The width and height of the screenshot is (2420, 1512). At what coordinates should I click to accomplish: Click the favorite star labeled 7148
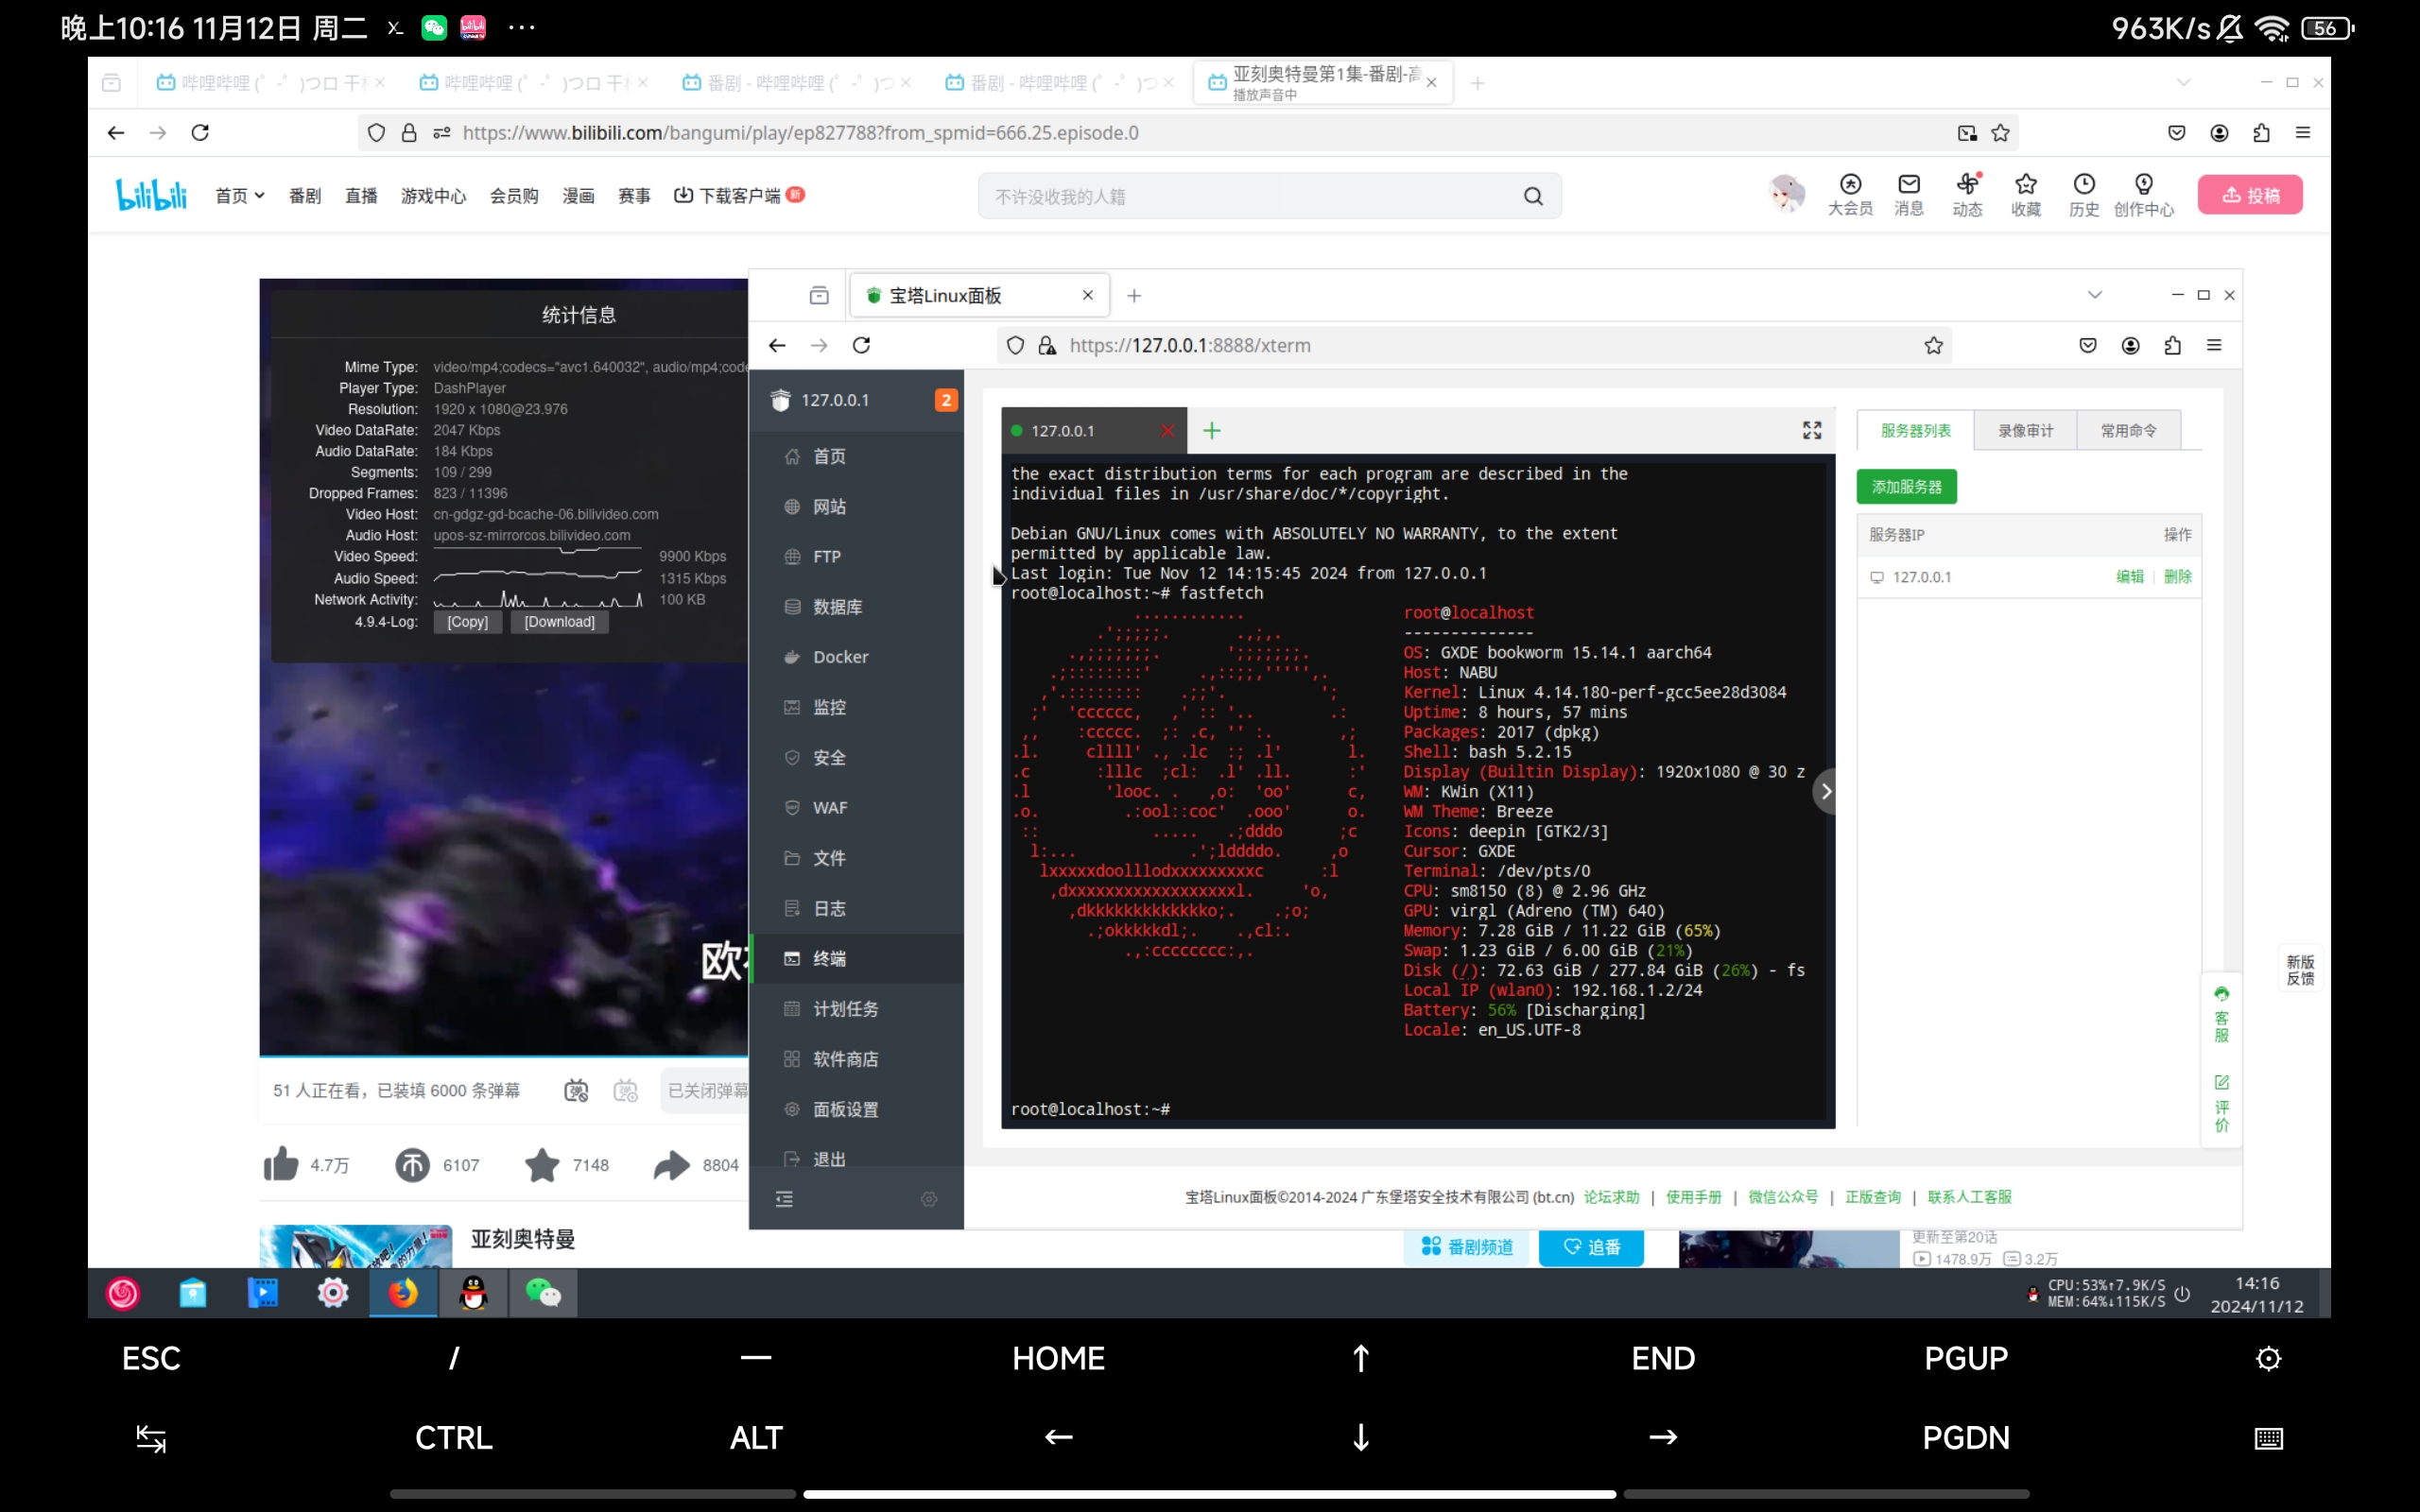[542, 1165]
